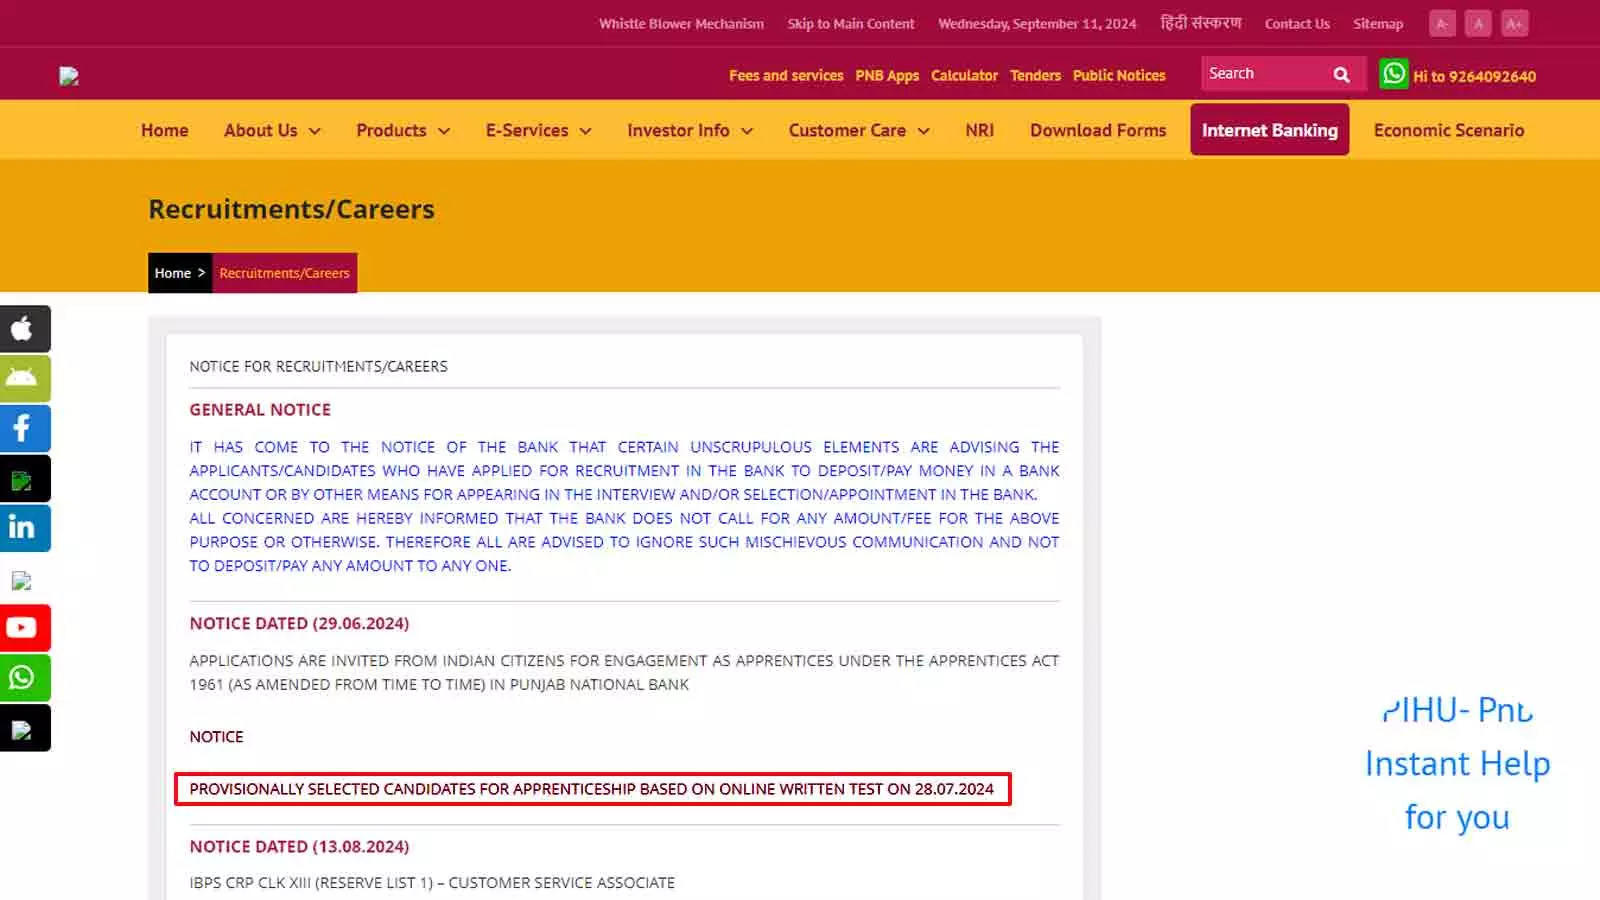The height and width of the screenshot is (900, 1600).
Task: Click the black sidebar icon below WhatsApp
Action: 24,729
